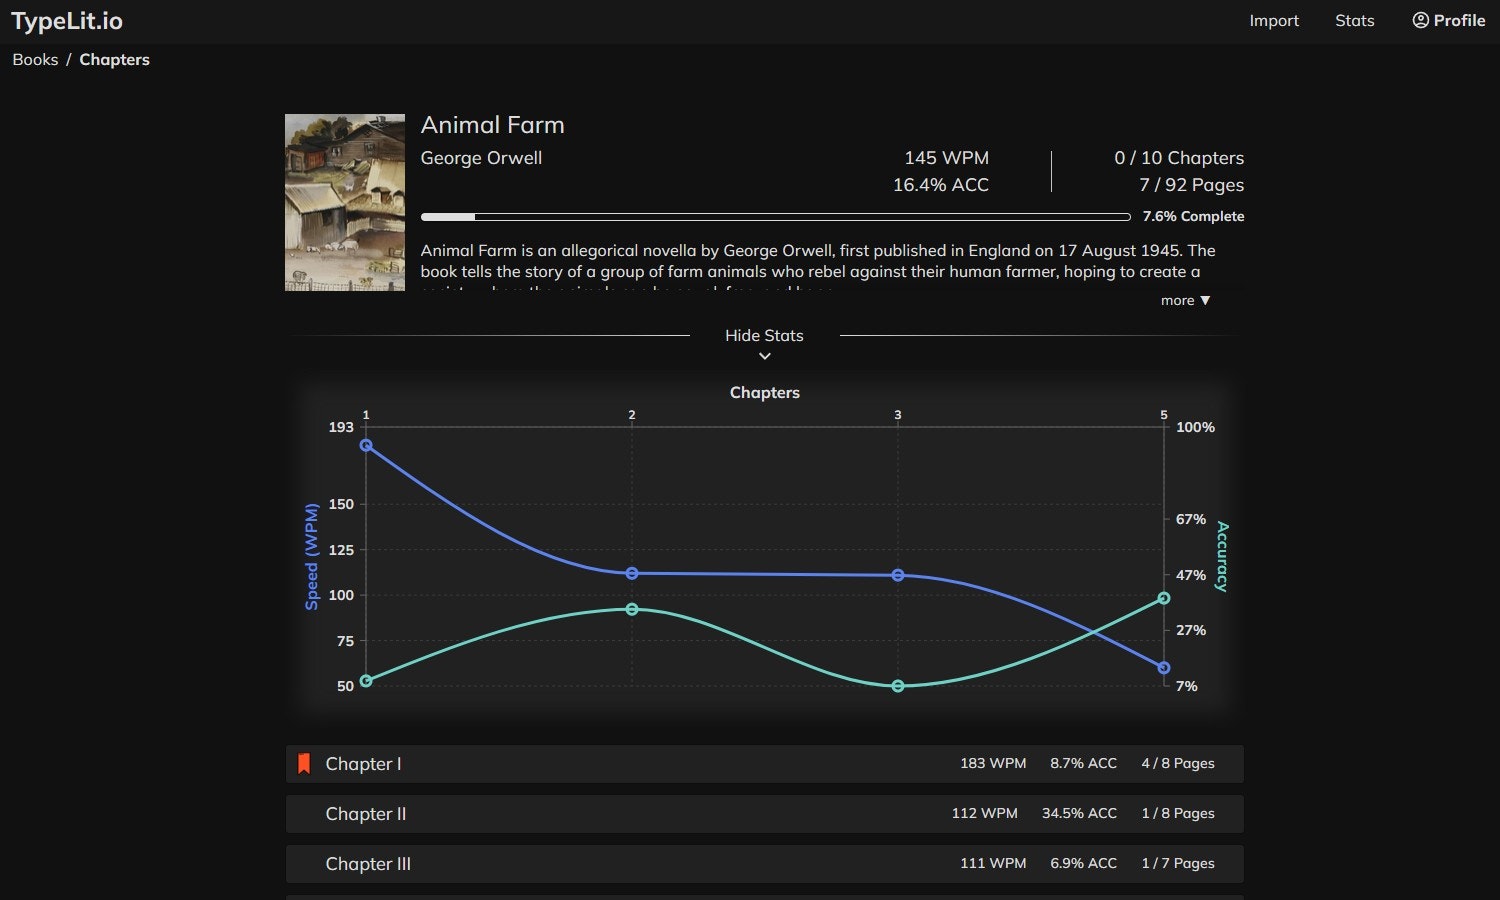
Task: Click the 1 / 7 Pages value for Chapter III
Action: pyautogui.click(x=1178, y=864)
